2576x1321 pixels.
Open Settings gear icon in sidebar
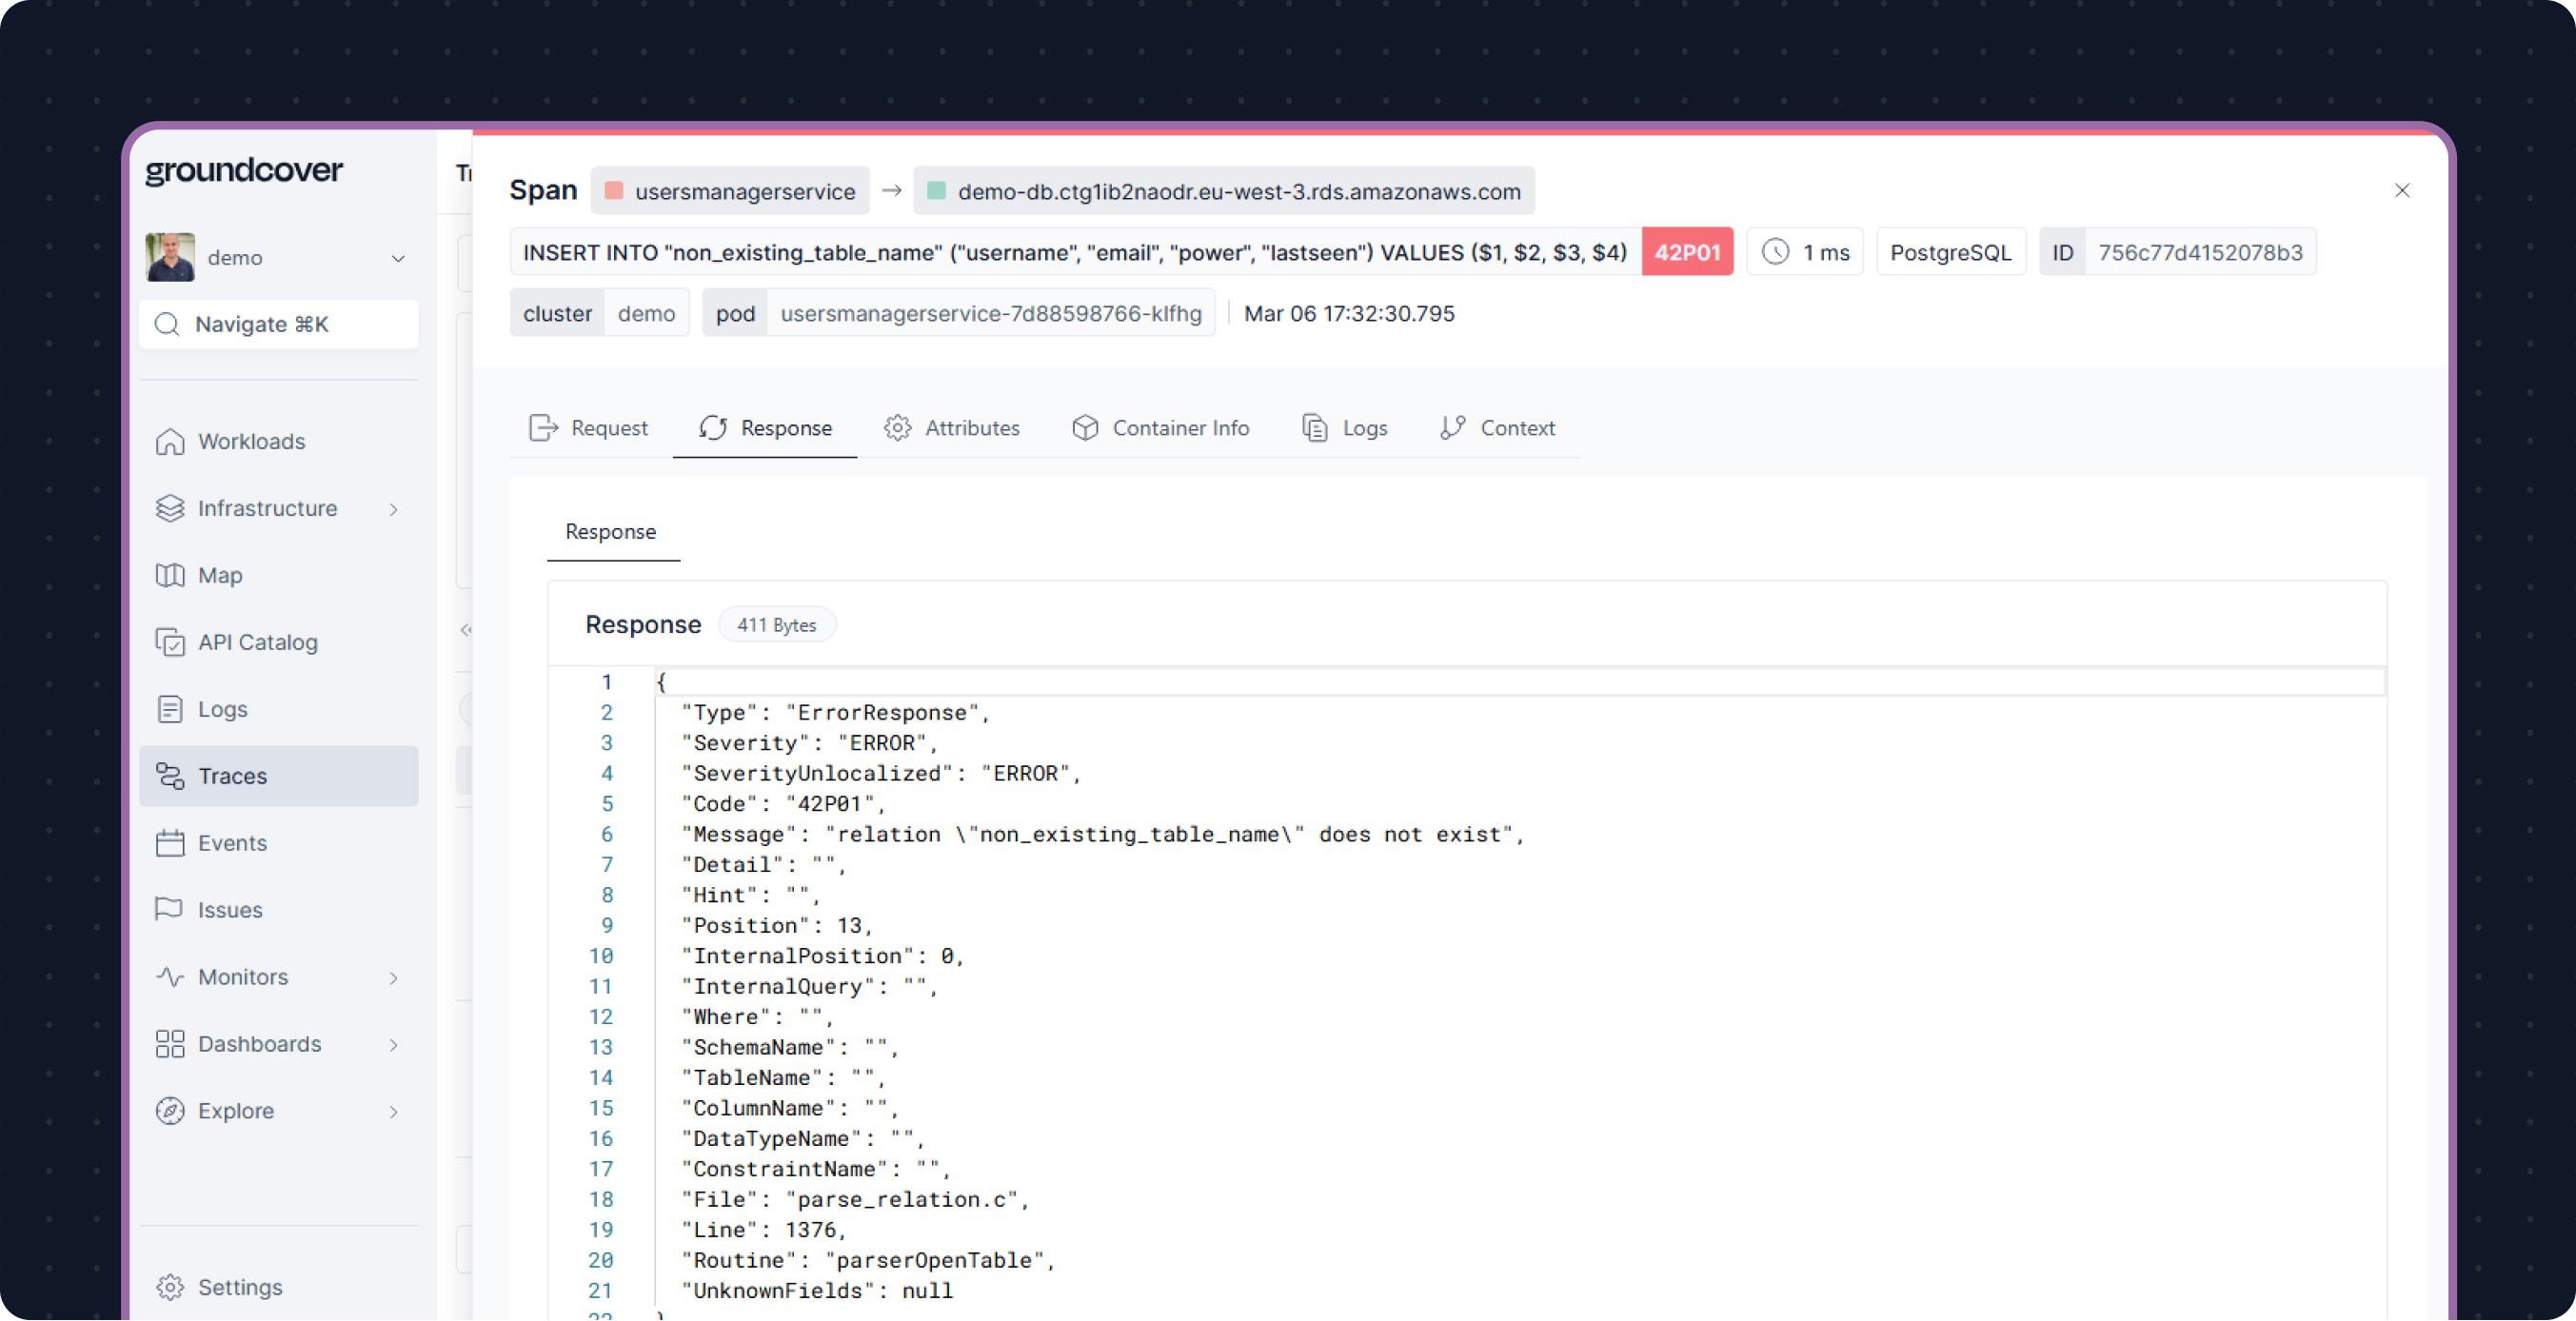(170, 1287)
